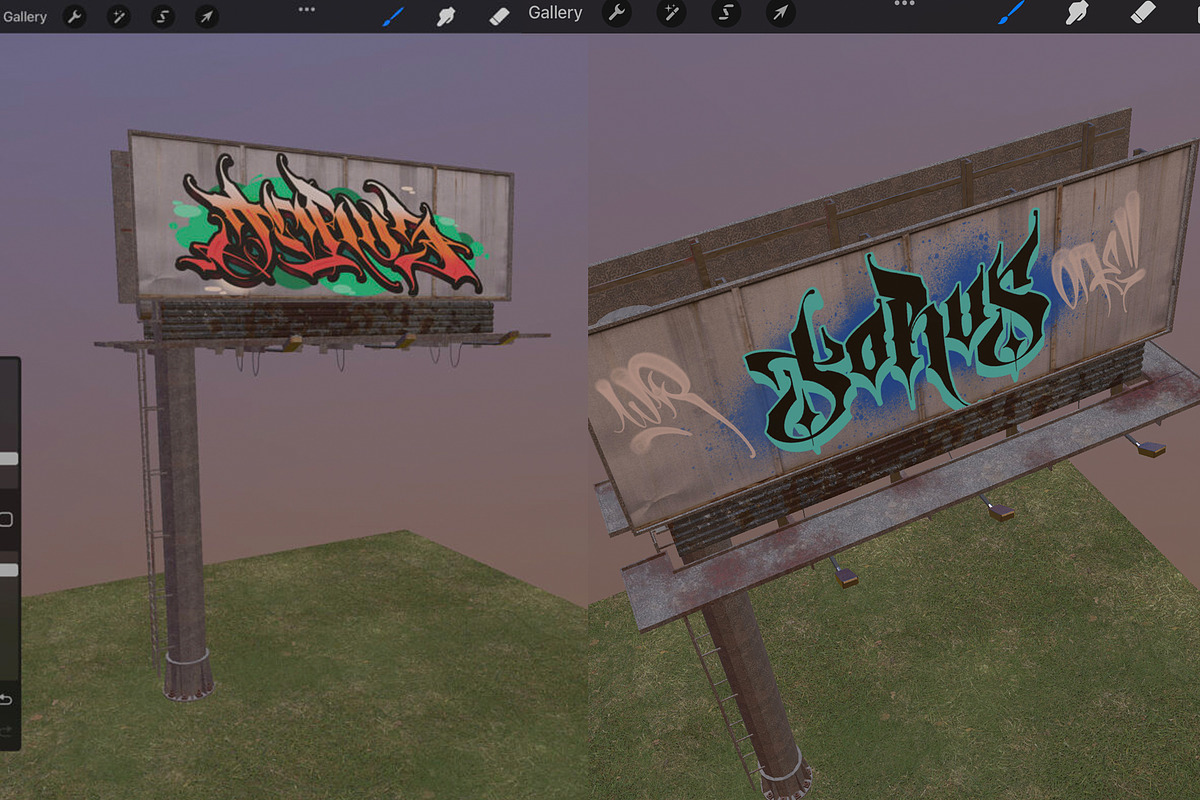Select the Selection S tool in right view
The width and height of the screenshot is (1200, 800).
coord(726,12)
